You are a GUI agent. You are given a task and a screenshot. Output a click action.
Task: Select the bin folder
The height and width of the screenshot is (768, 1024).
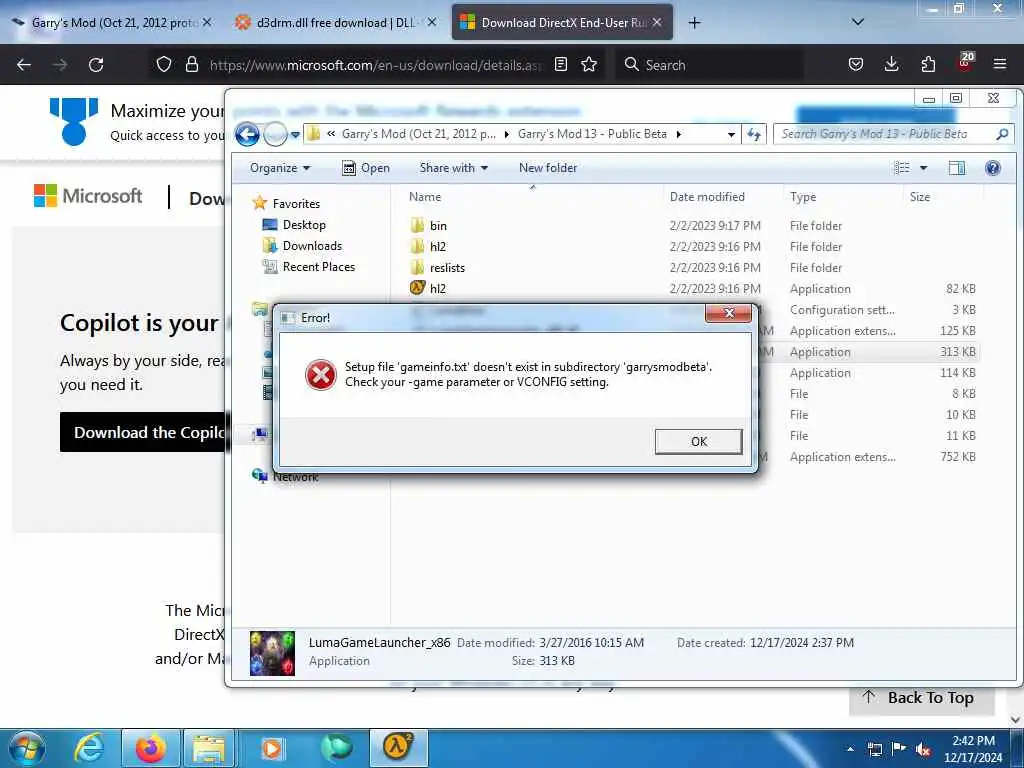coord(438,225)
